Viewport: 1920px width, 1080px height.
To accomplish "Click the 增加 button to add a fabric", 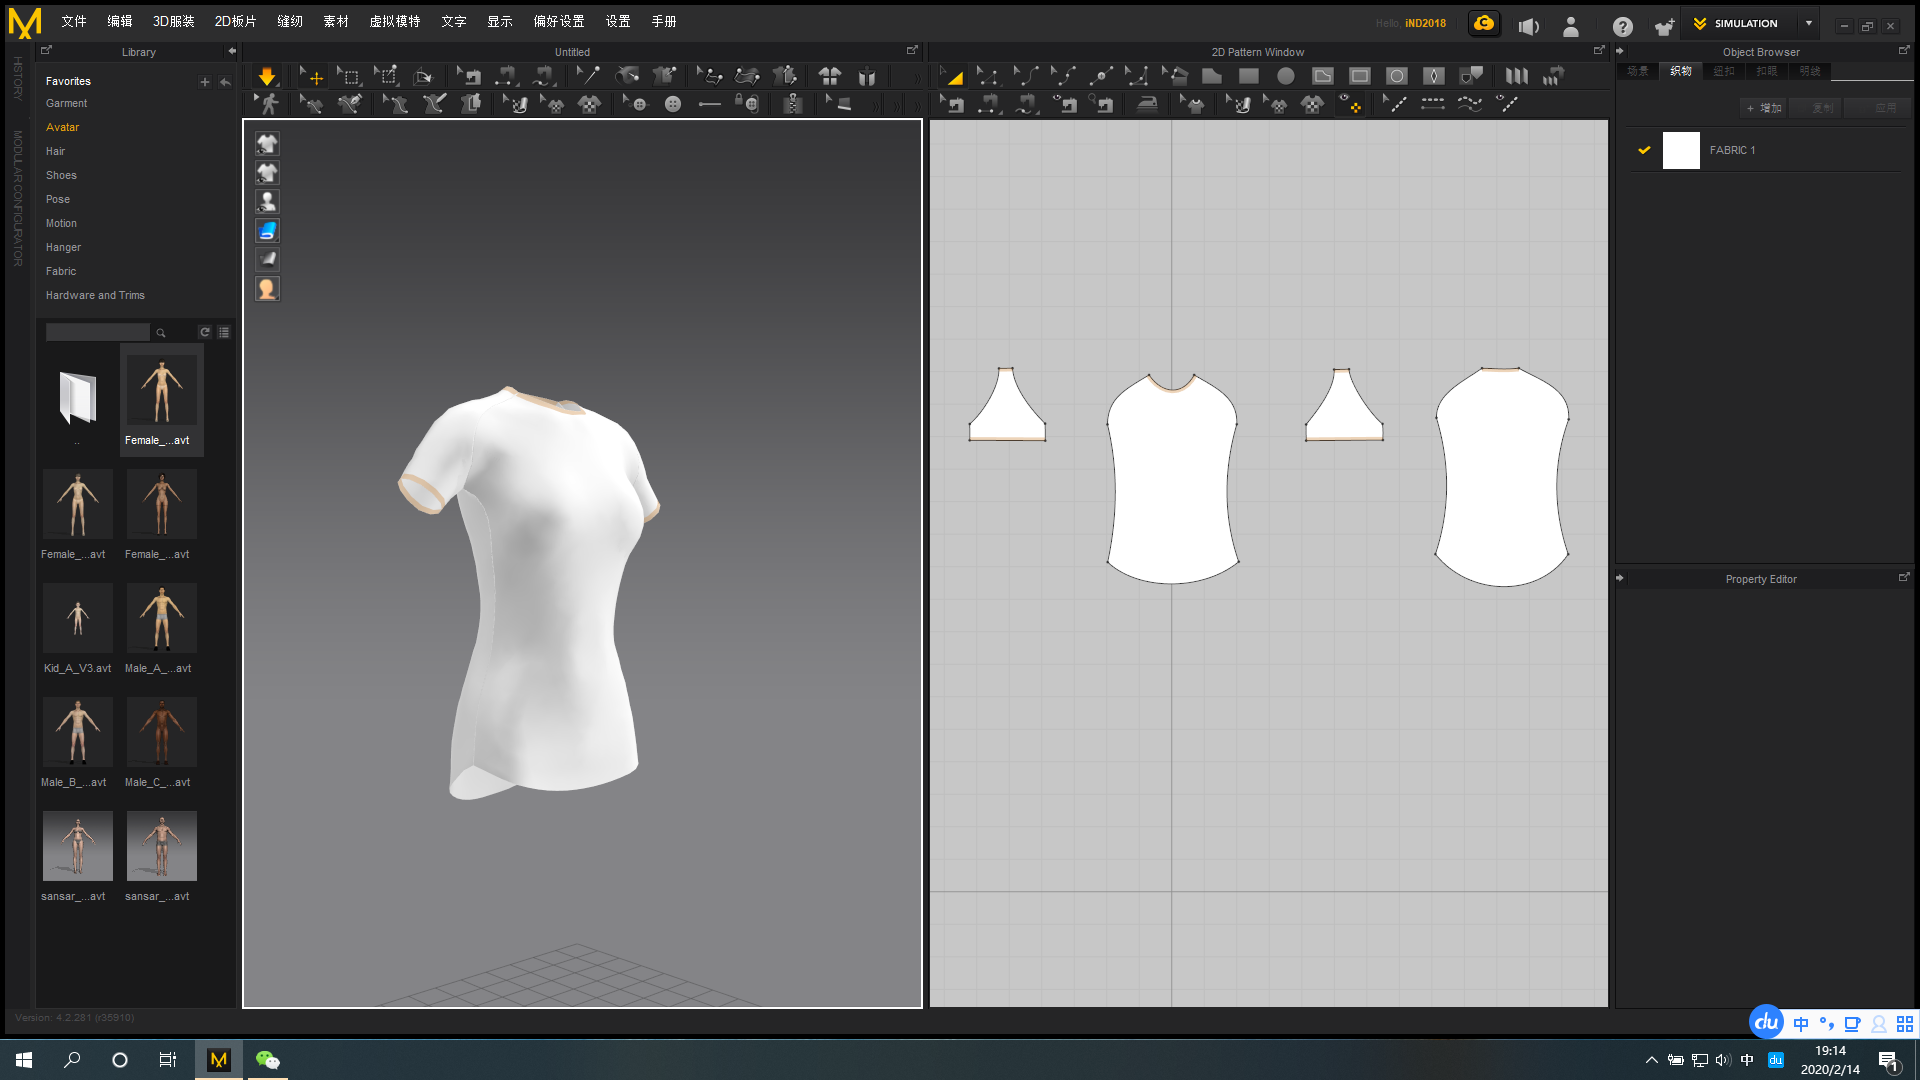I will point(1764,107).
